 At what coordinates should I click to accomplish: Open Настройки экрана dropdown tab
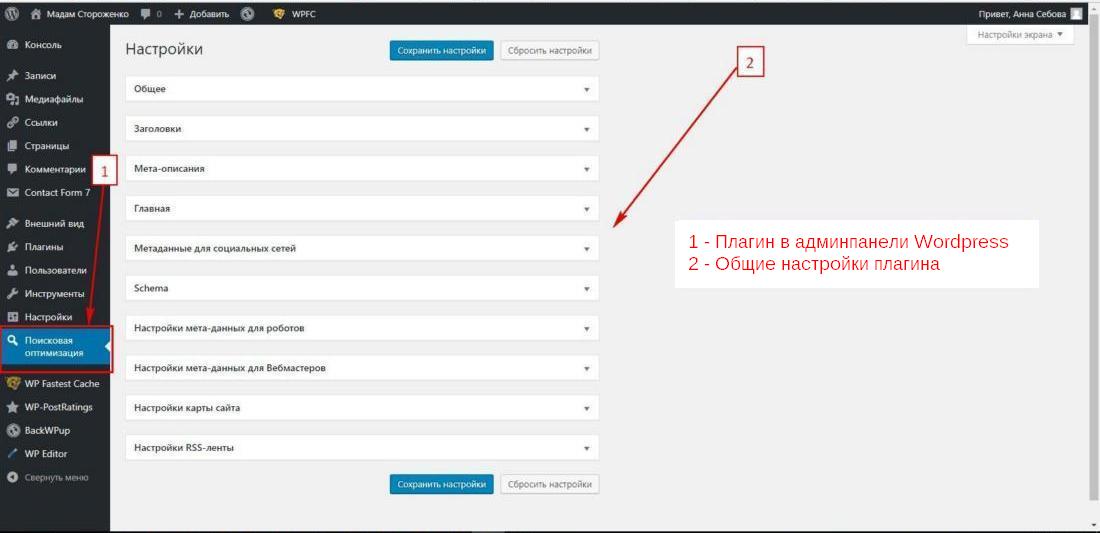1019,34
